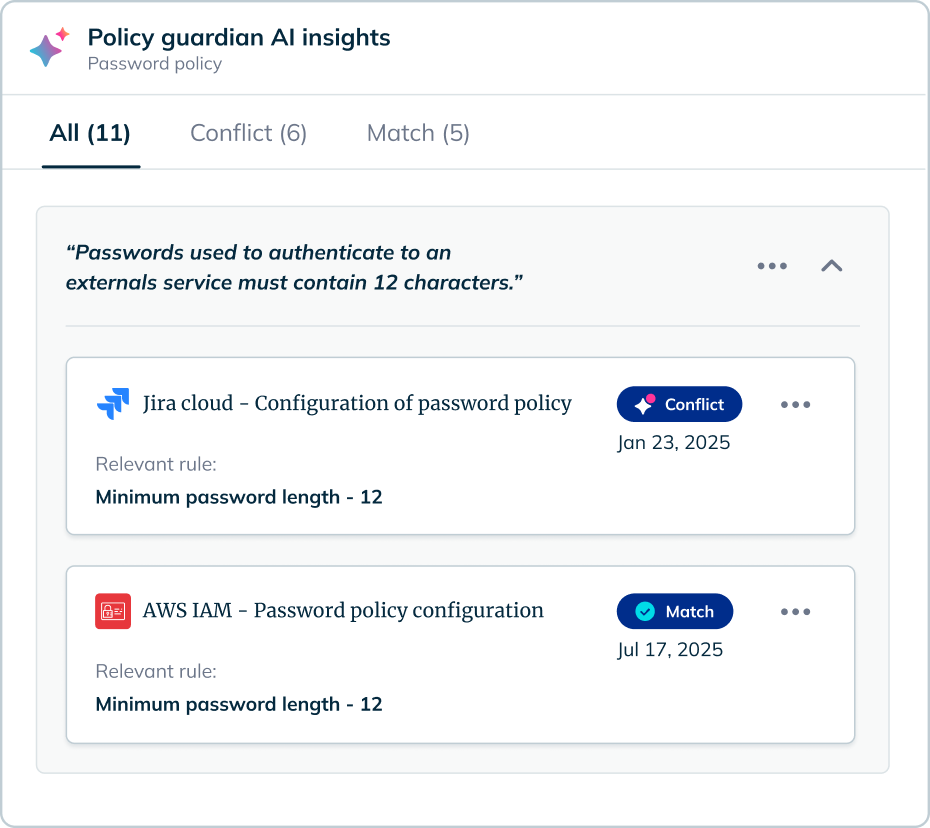Image resolution: width=930 pixels, height=828 pixels.
Task: Click Jira's Minimum password length rule
Action: [x=239, y=497]
